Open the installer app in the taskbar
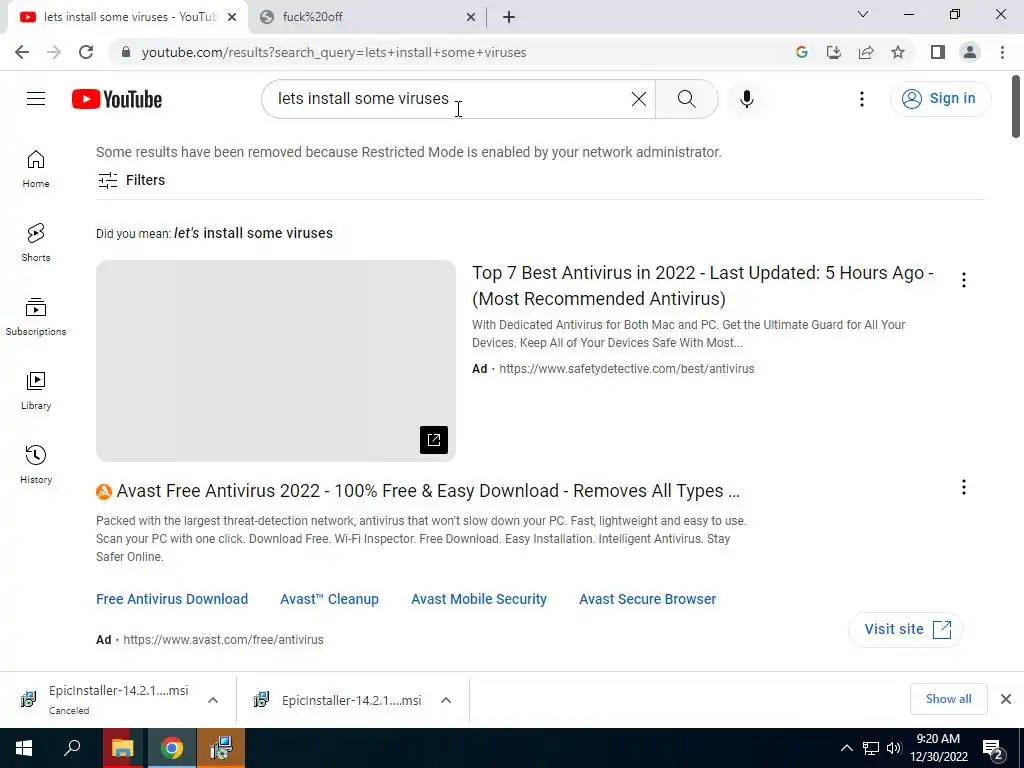Screen dimensions: 1024x768 (x=221, y=748)
